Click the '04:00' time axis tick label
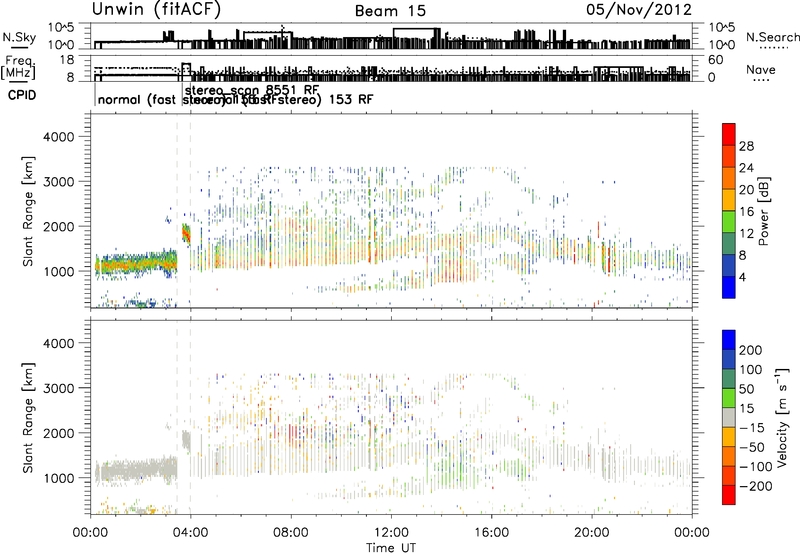This screenshot has height=554, width=800. point(190,533)
